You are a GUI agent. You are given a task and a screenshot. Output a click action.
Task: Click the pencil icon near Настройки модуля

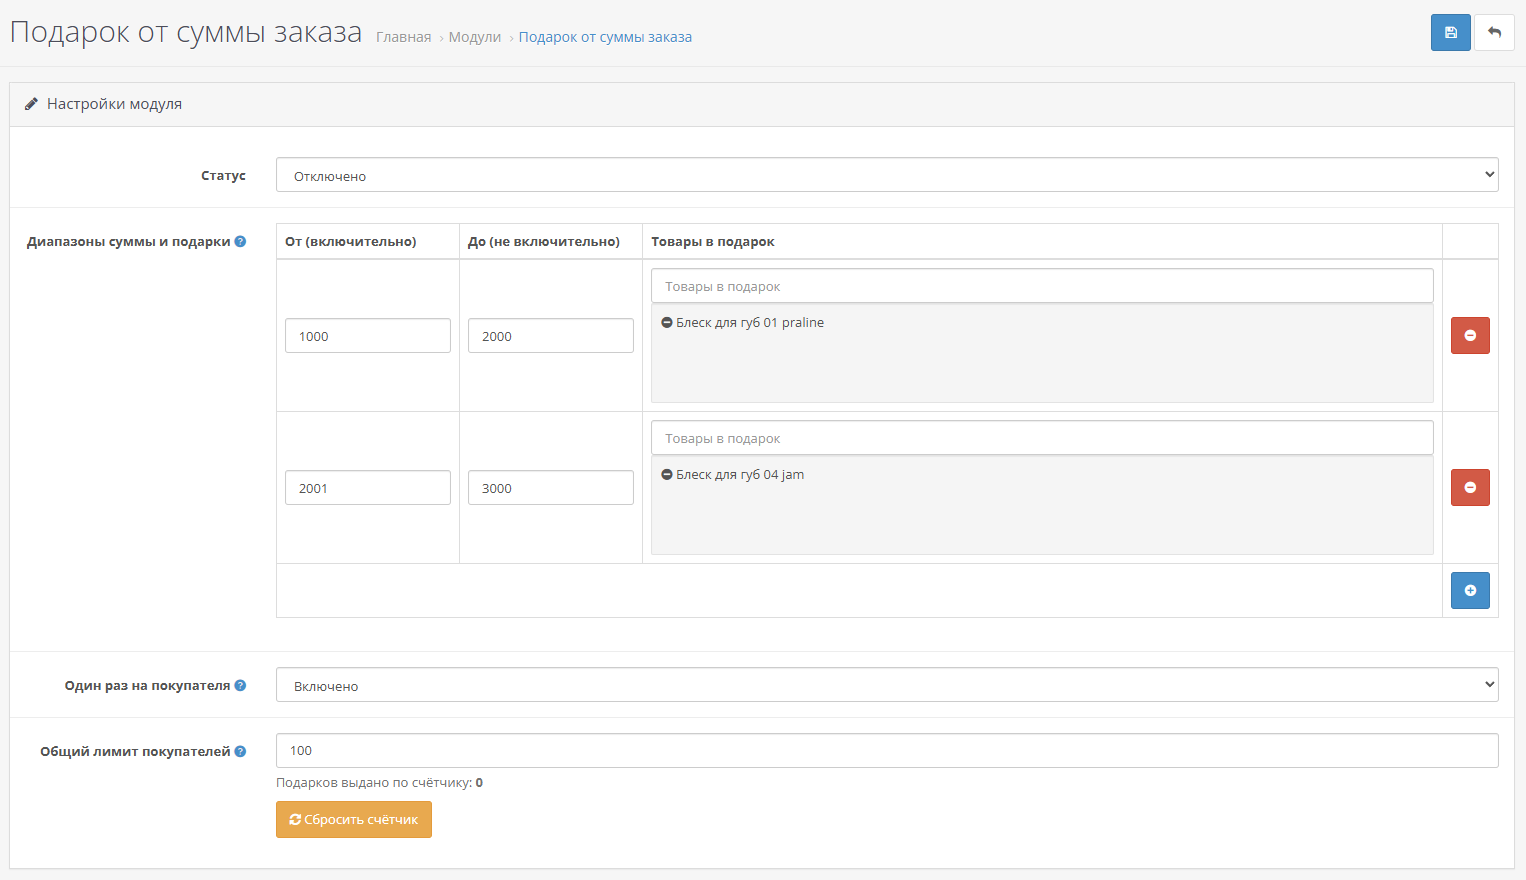31,104
